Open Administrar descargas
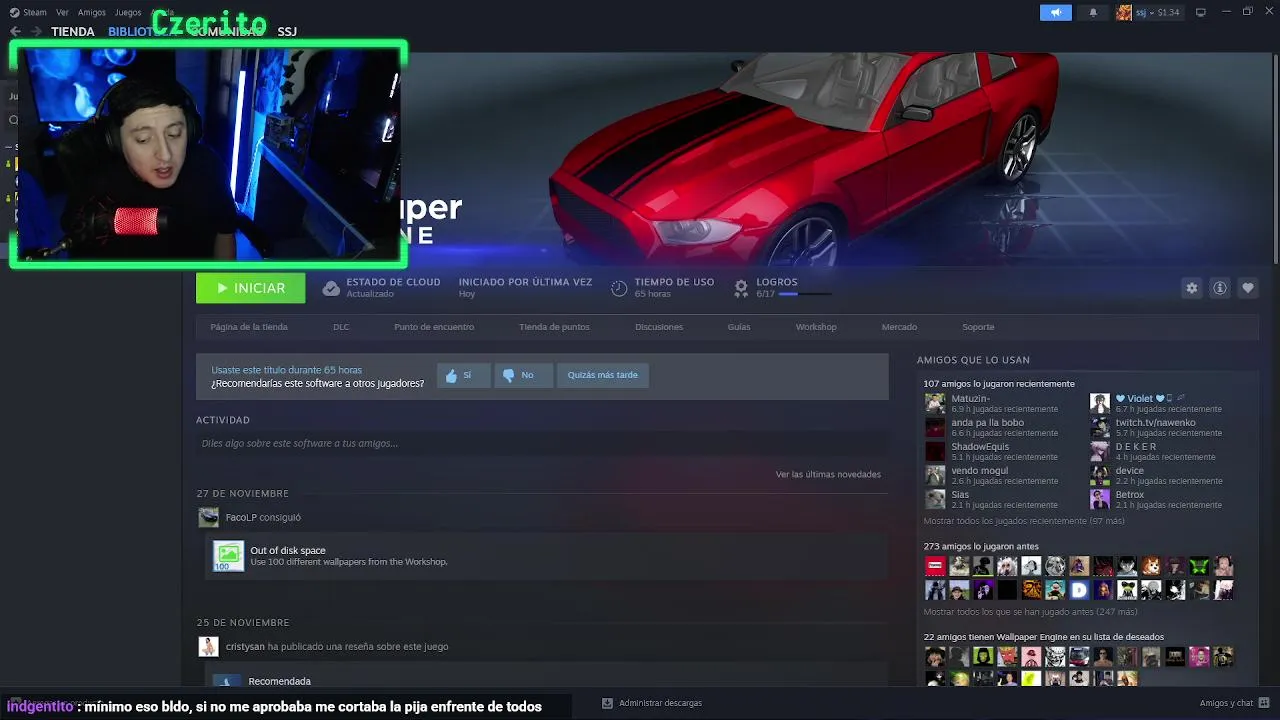This screenshot has width=1280, height=720. 652,703
